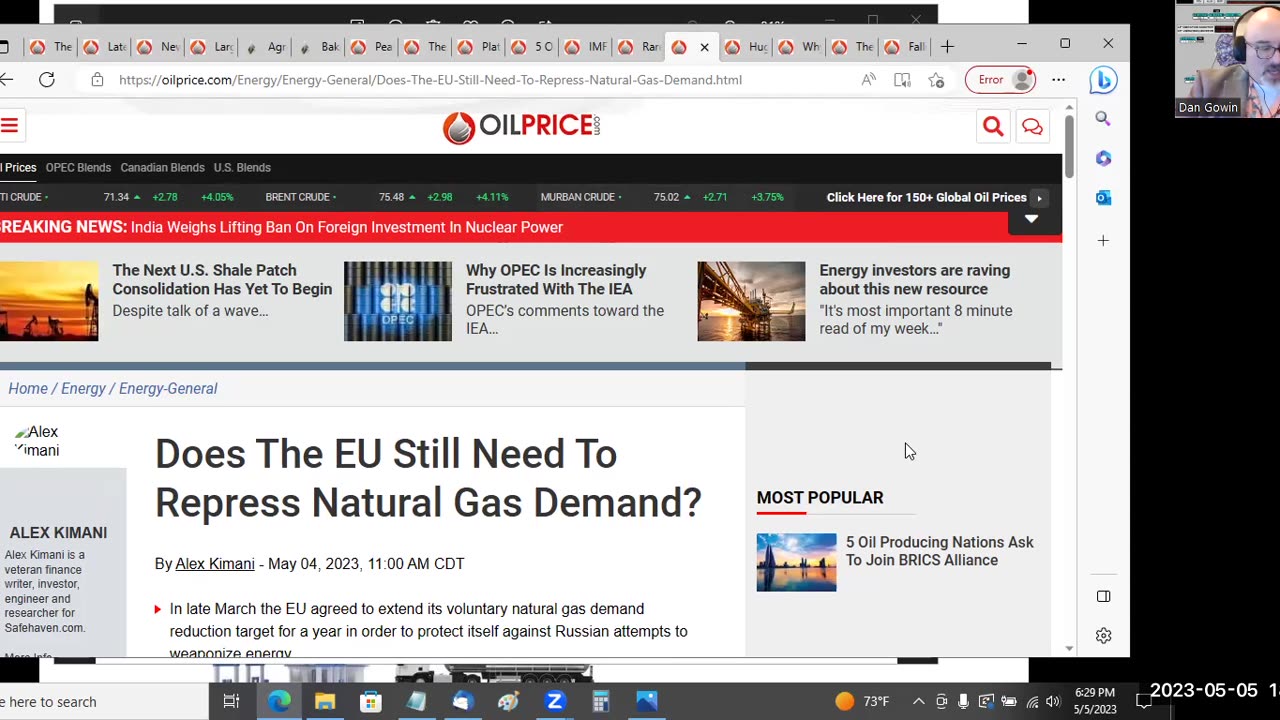Click the Alex Kimani author byline link
The width and height of the screenshot is (1280, 720).
click(x=215, y=564)
